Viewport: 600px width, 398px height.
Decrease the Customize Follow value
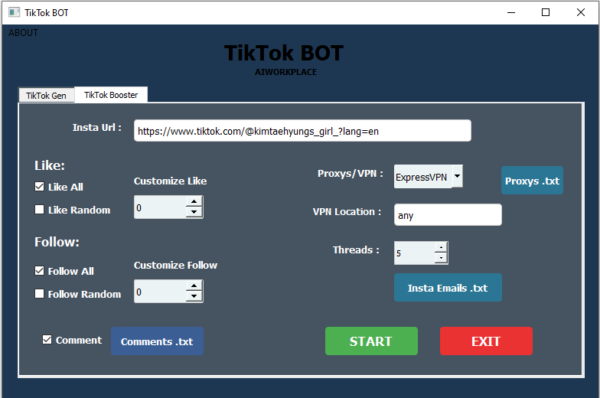[x=194, y=296]
